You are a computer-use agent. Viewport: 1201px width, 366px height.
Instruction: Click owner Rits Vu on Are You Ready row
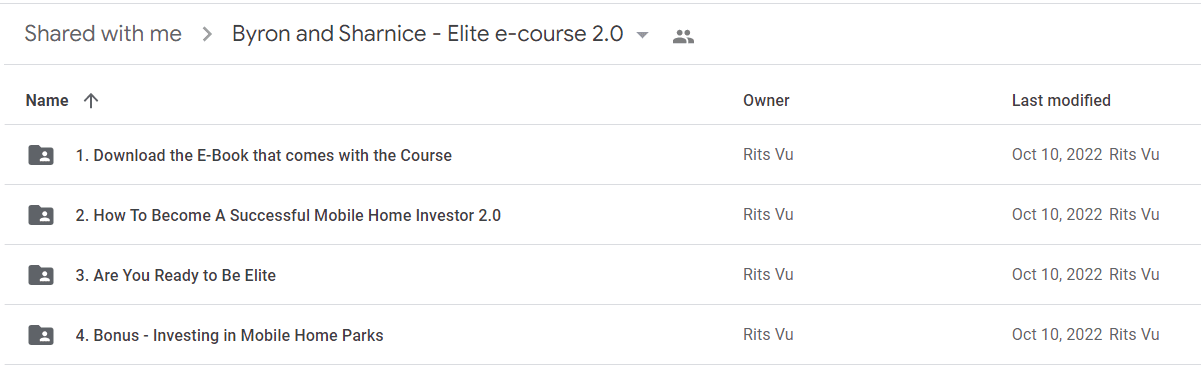pyautogui.click(x=768, y=275)
